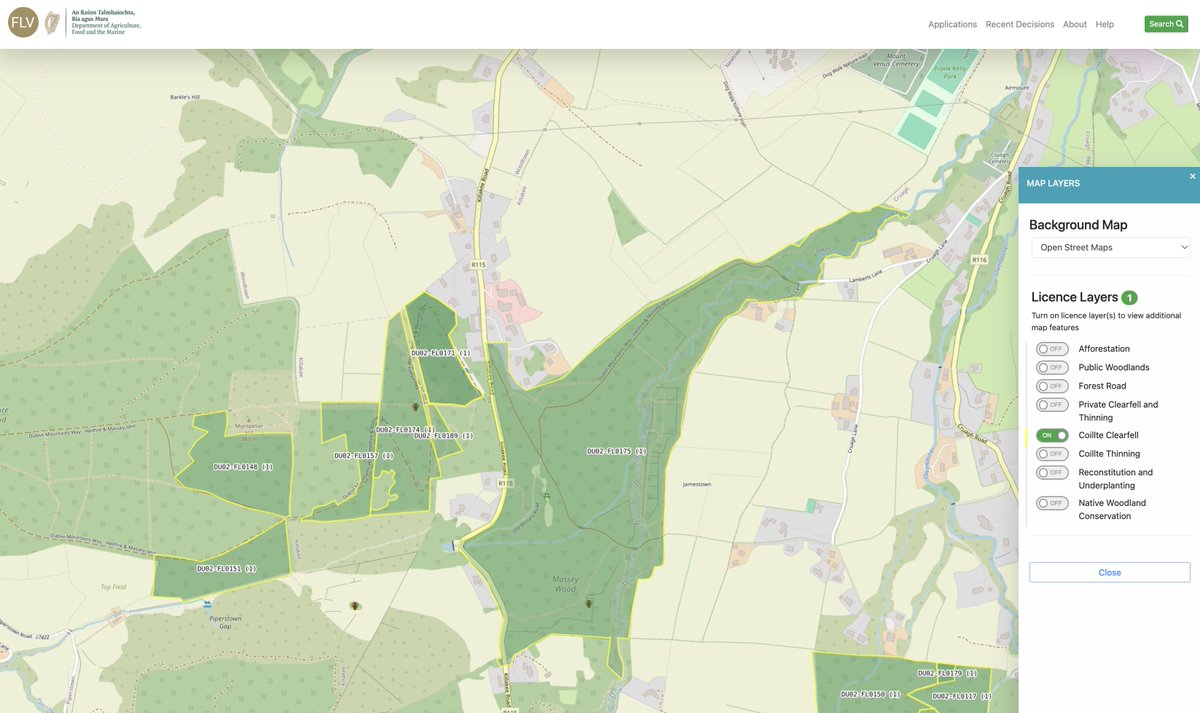The height and width of the screenshot is (713, 1200).
Task: Turn on the Coillte Thinning layer
Action: pyautogui.click(x=1051, y=453)
